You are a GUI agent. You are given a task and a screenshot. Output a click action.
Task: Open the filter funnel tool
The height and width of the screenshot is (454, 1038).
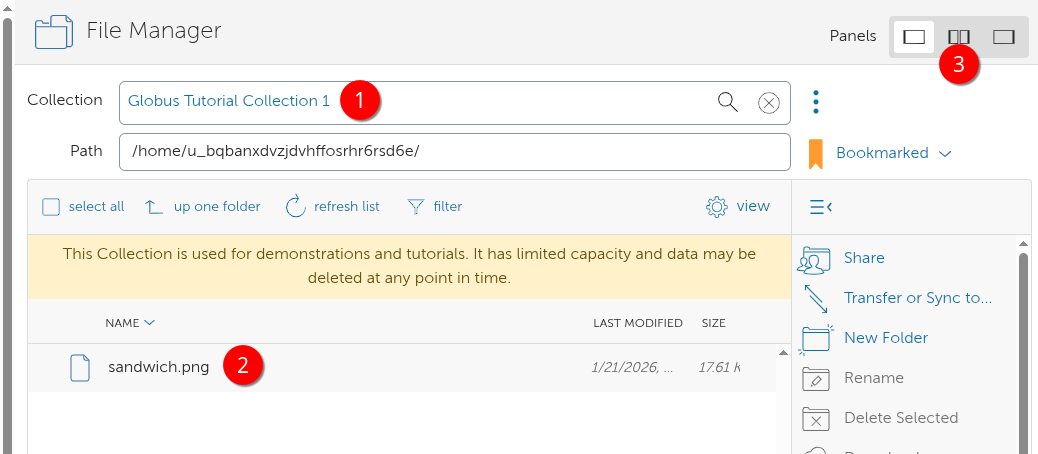coord(416,207)
